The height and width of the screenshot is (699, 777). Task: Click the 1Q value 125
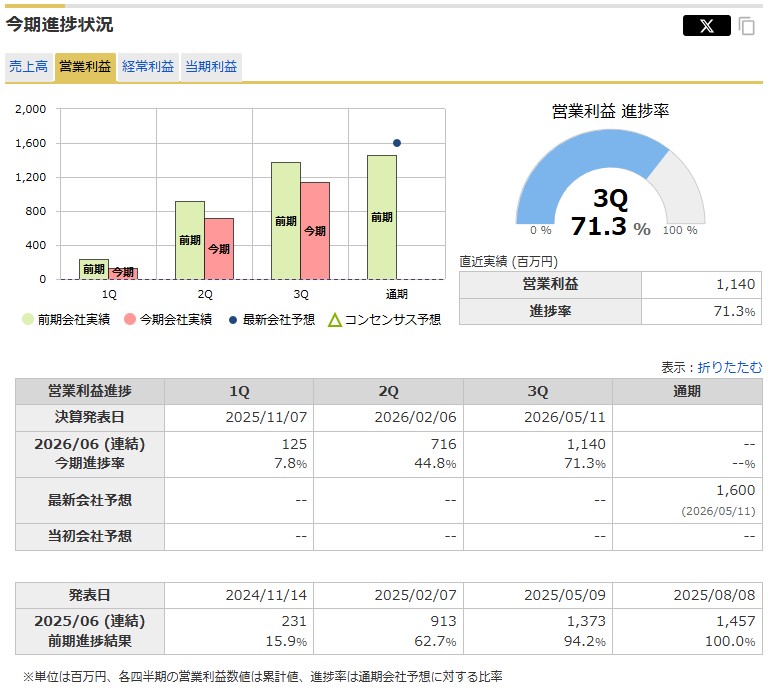click(x=294, y=444)
